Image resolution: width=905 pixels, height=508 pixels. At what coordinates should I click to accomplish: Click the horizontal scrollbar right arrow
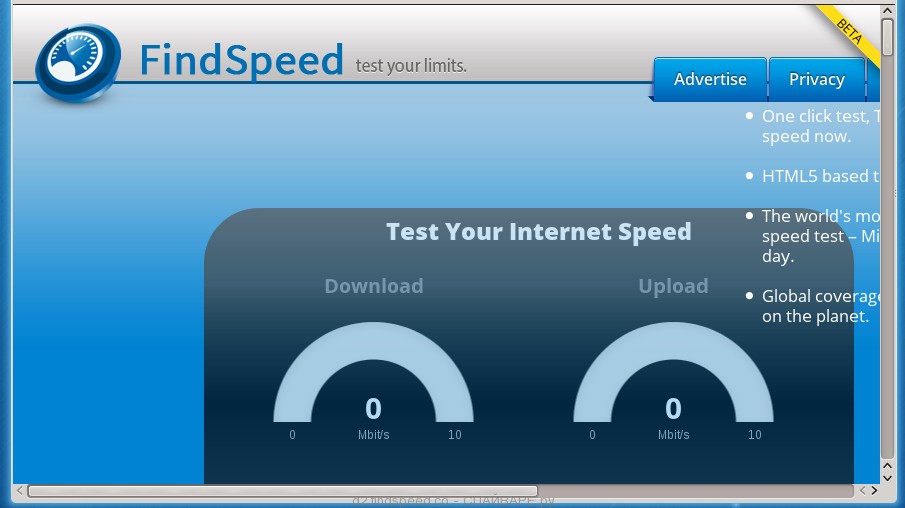[x=874, y=491]
